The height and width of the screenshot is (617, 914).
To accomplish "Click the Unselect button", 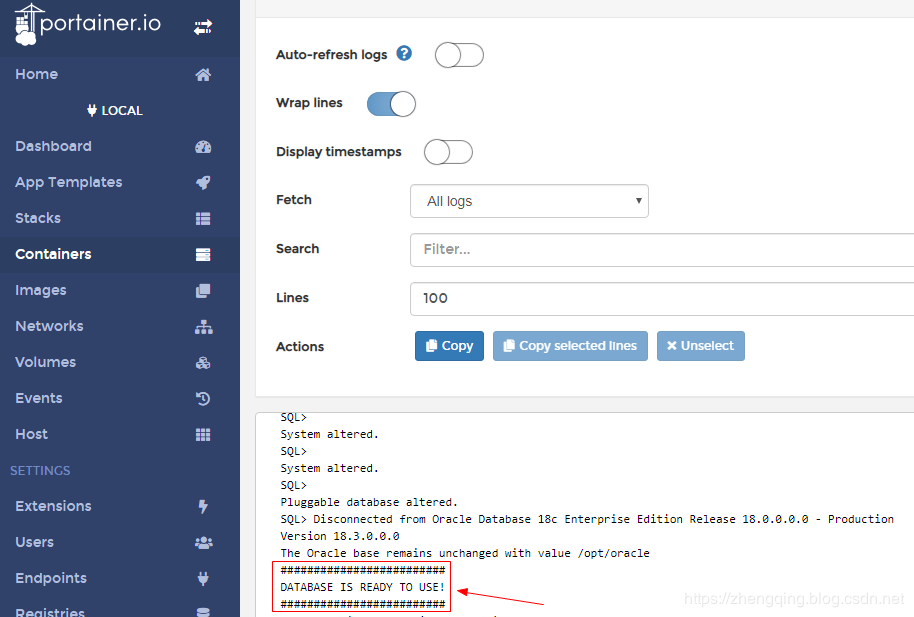I will click(x=701, y=346).
